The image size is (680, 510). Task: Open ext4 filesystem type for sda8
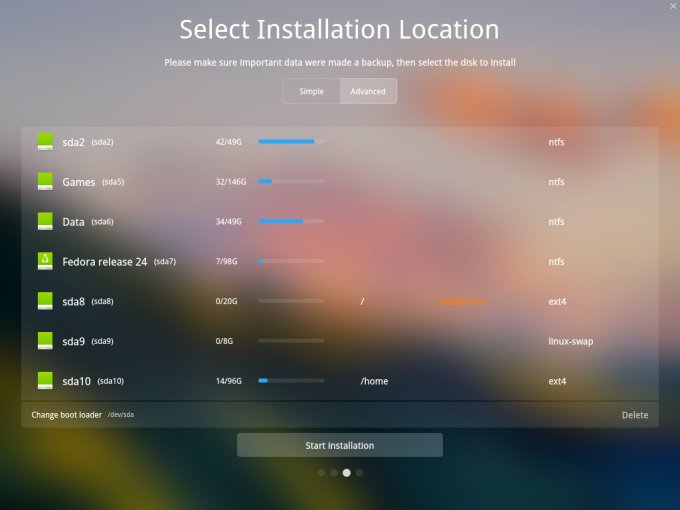point(557,301)
